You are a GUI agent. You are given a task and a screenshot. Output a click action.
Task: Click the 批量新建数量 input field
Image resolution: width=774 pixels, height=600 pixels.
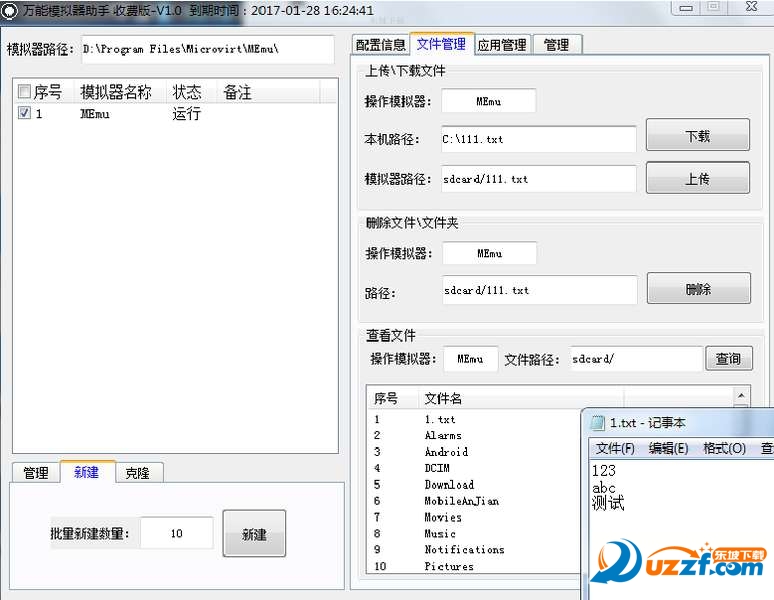coord(176,533)
